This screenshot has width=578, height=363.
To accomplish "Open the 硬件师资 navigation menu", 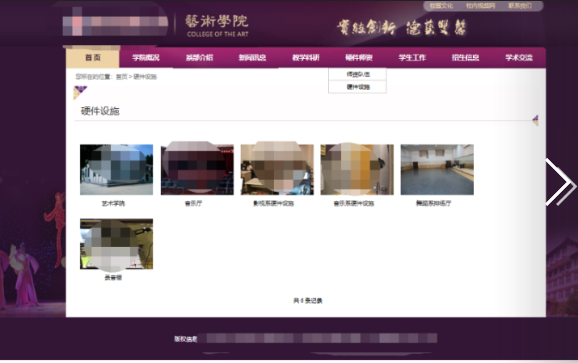I will pyautogui.click(x=359, y=58).
